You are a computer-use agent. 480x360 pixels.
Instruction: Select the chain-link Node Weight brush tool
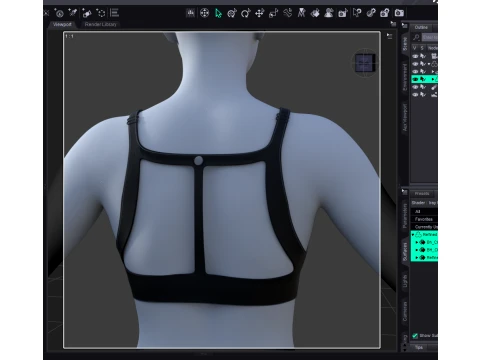(371, 13)
